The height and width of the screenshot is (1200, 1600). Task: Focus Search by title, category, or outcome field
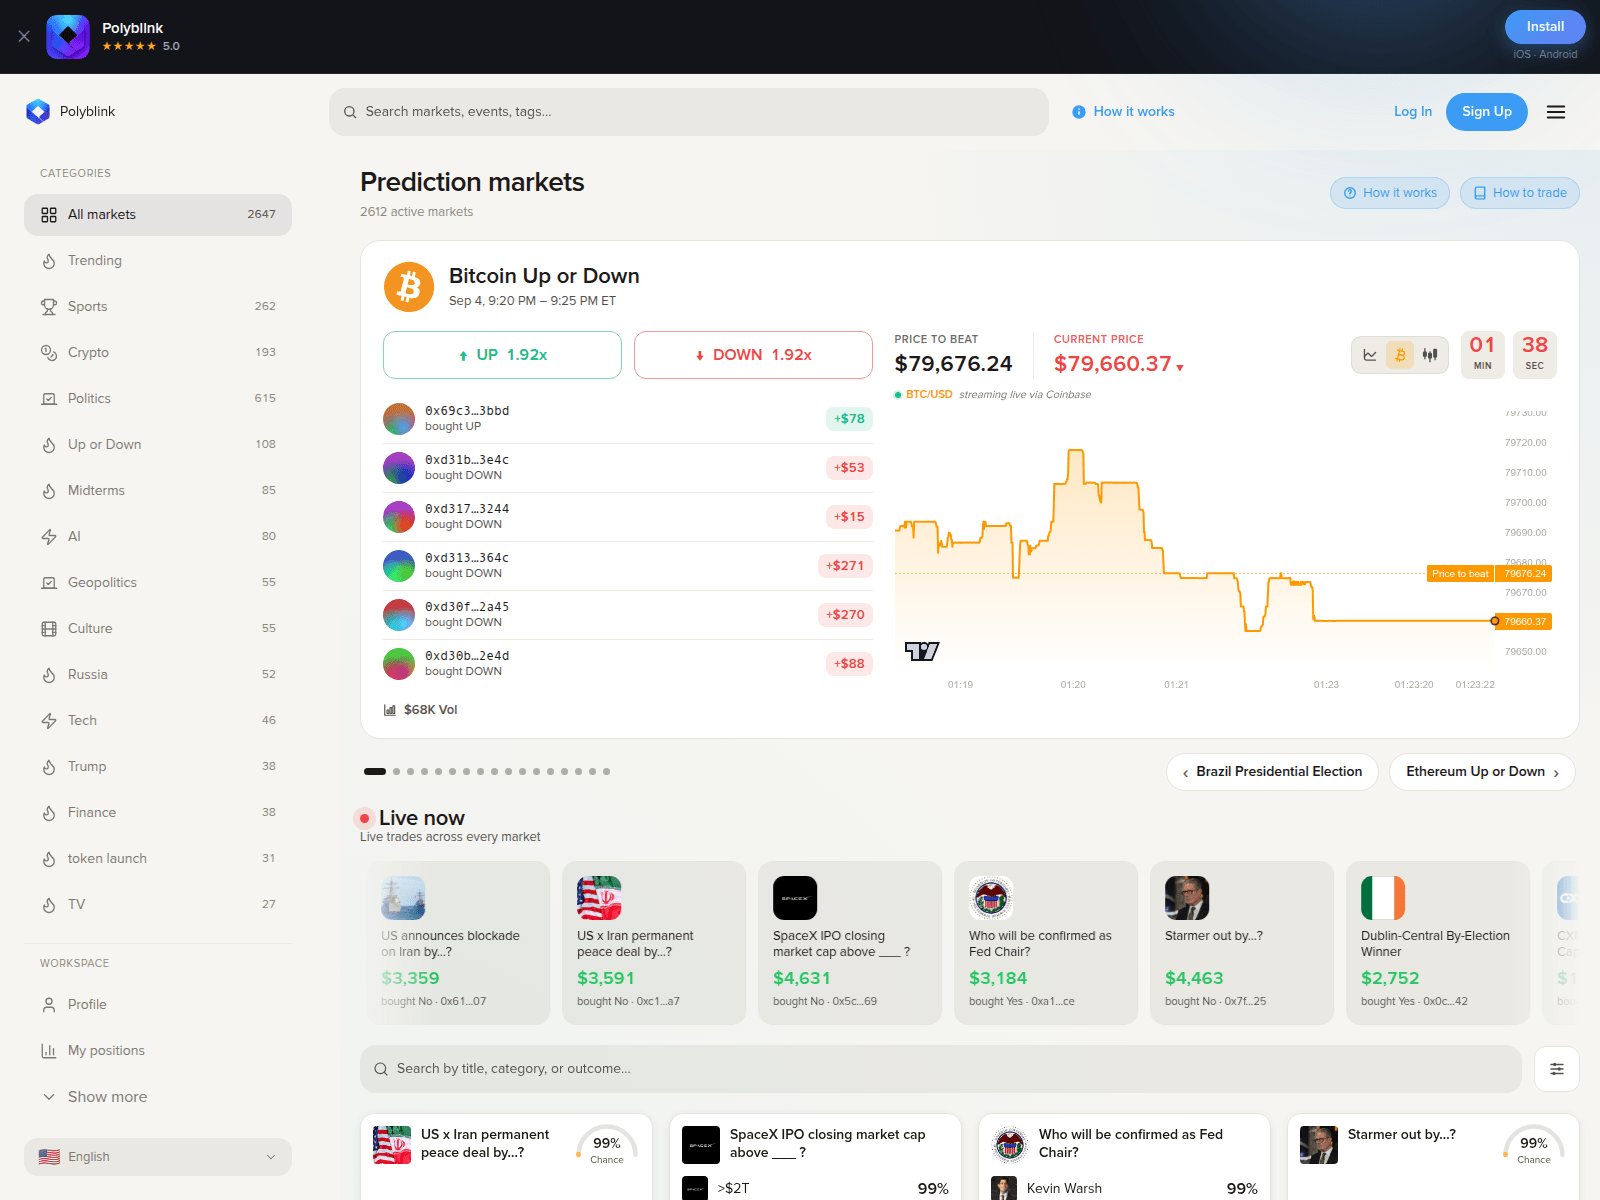coord(941,1069)
